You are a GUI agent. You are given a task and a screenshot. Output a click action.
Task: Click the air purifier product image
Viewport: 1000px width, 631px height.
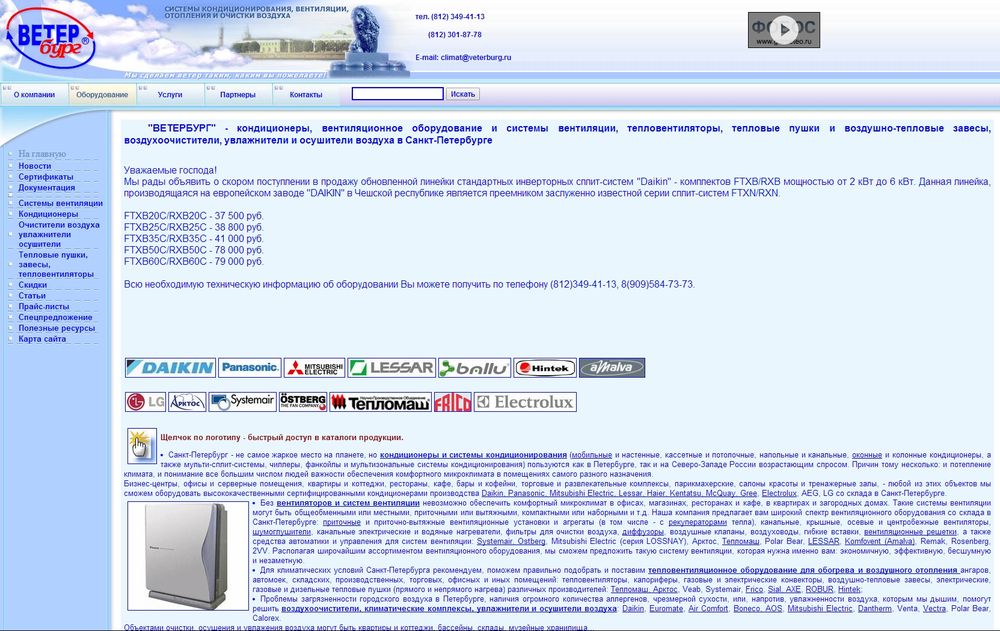pyautogui.click(x=188, y=556)
